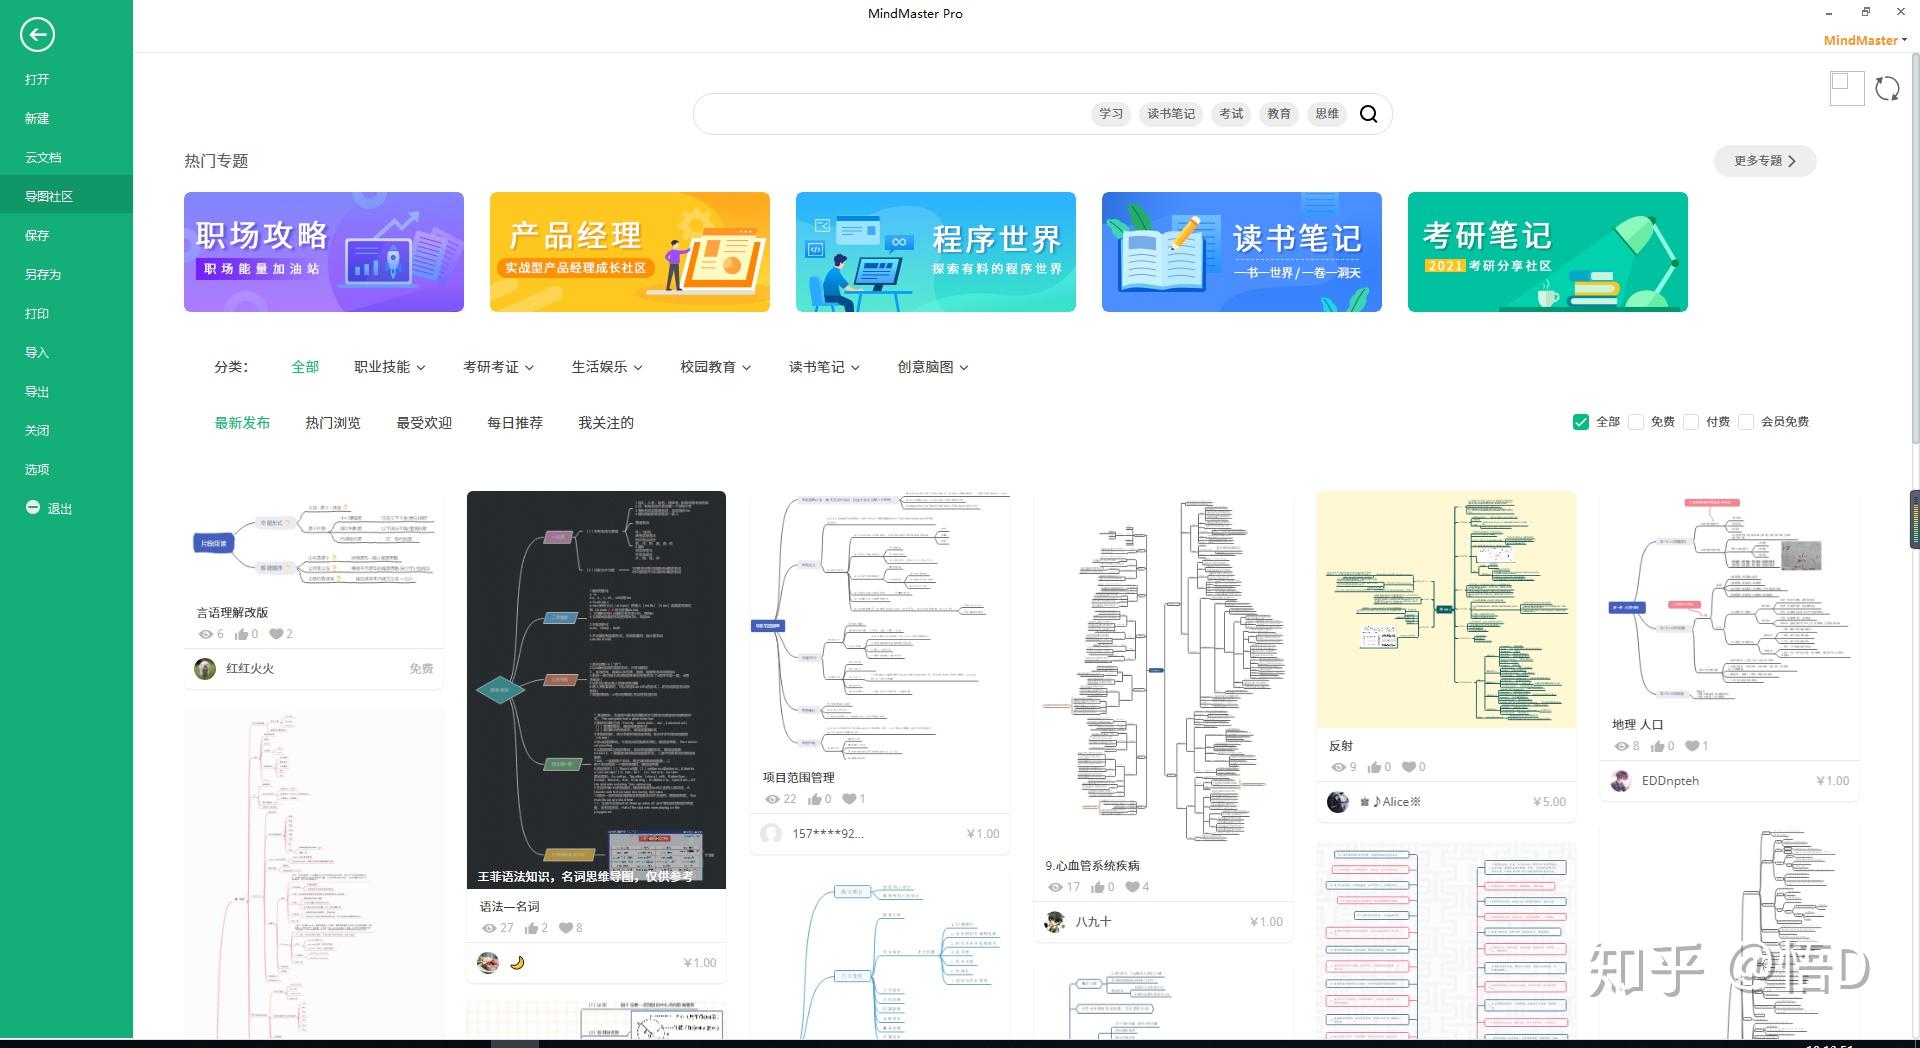Like the 项目范围管理 map thumbs-up

[x=814, y=799]
